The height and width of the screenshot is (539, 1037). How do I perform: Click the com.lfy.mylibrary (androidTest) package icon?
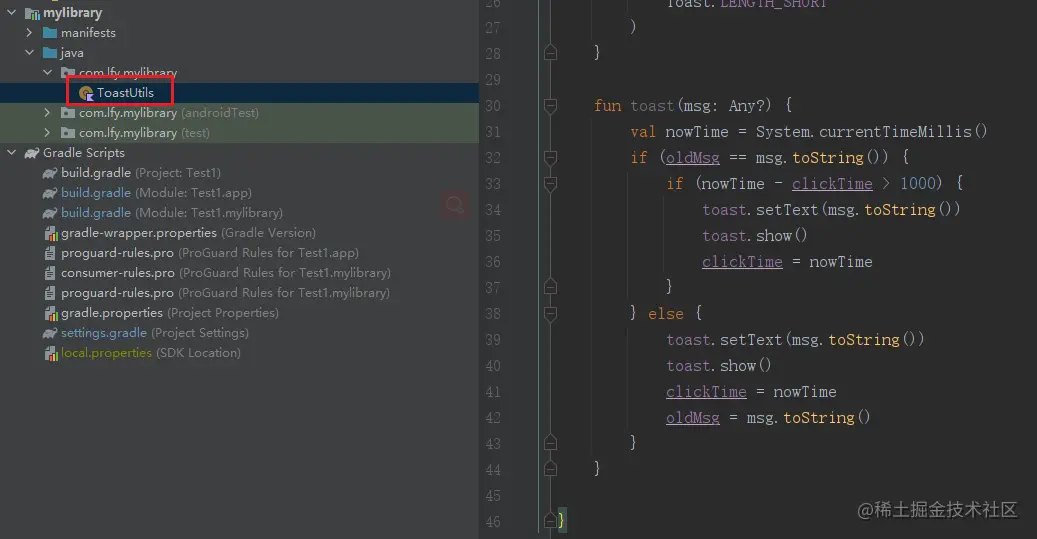[68, 112]
